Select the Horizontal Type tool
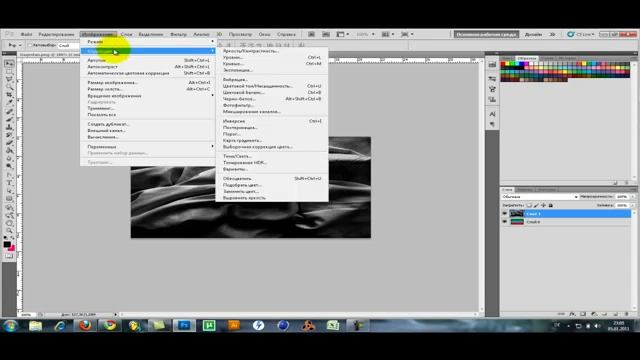This screenshot has height=360, width=640. click(9, 183)
